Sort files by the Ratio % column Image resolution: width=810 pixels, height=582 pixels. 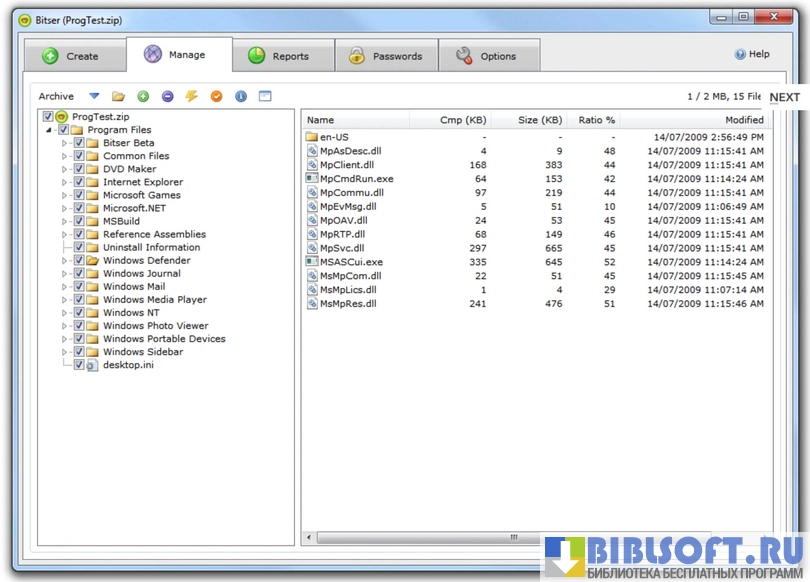[595, 120]
